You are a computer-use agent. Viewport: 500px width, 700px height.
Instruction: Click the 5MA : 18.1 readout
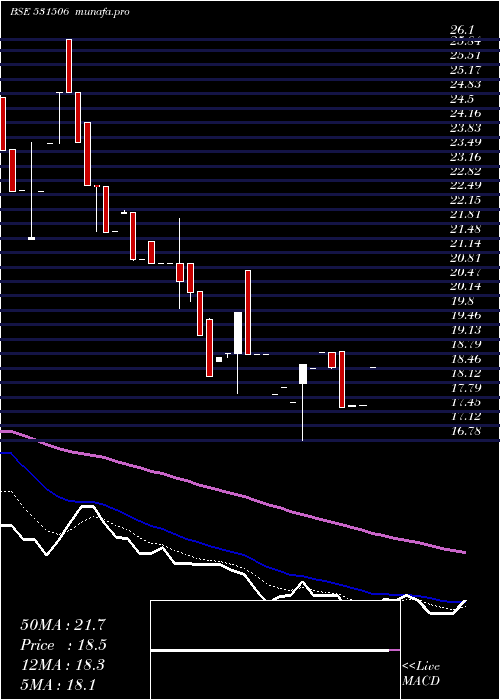(x=58, y=685)
